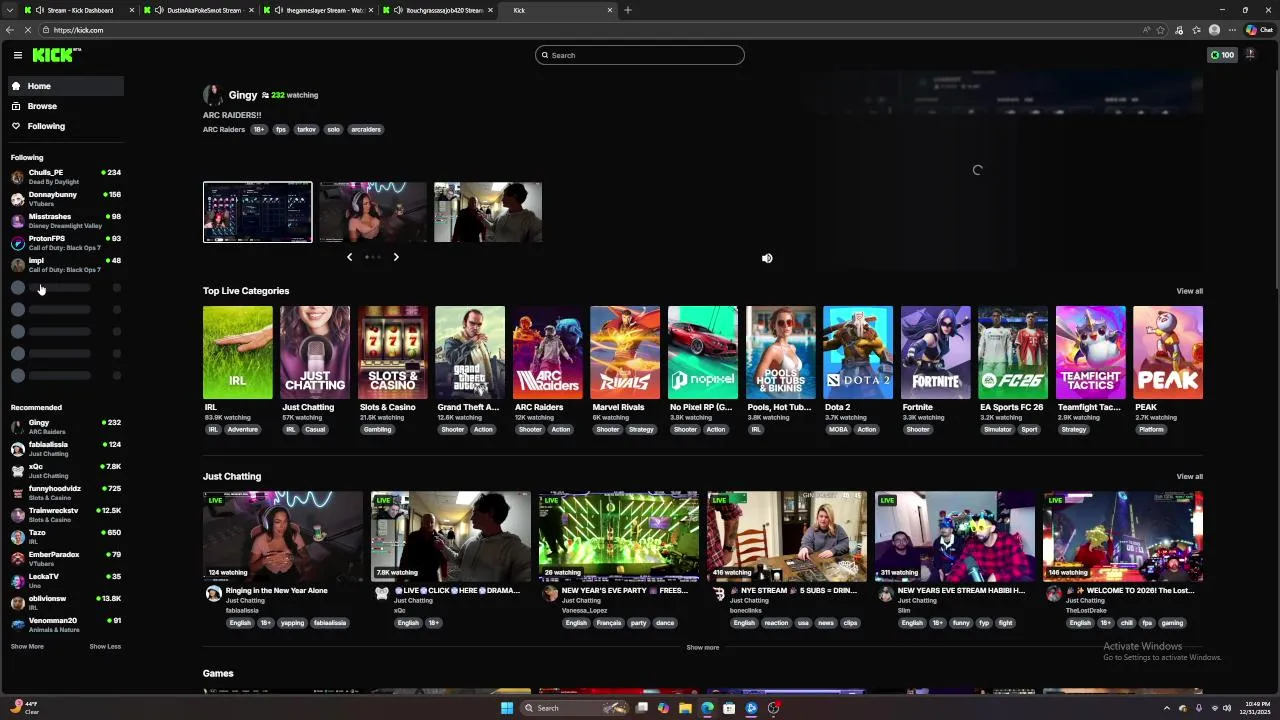This screenshot has height=720, width=1280.
Task: Open browser Settings and more menu
Action: [1232, 30]
